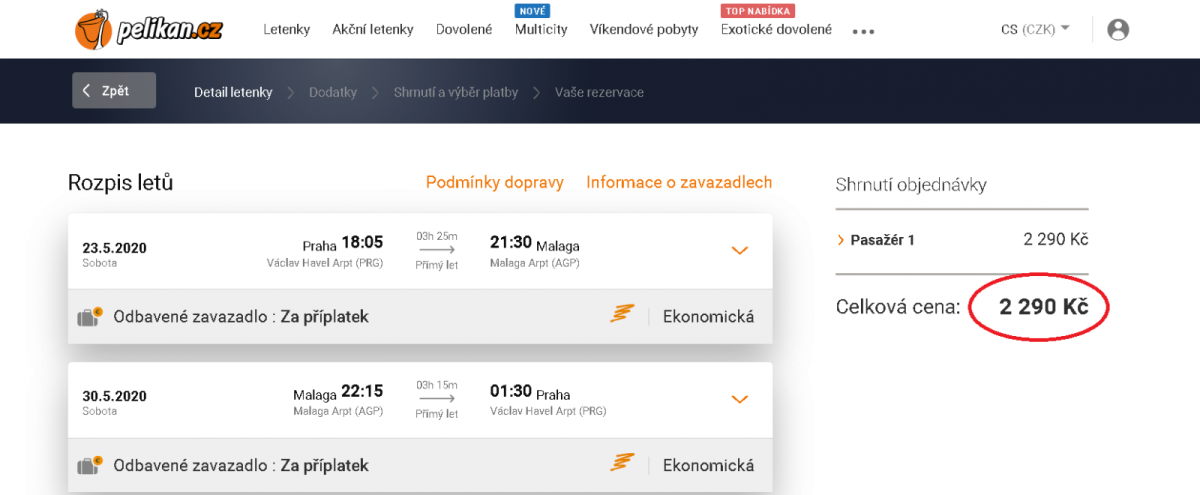Expand the Malaga to Praha flight details
This screenshot has height=495, width=1200.
click(x=740, y=400)
